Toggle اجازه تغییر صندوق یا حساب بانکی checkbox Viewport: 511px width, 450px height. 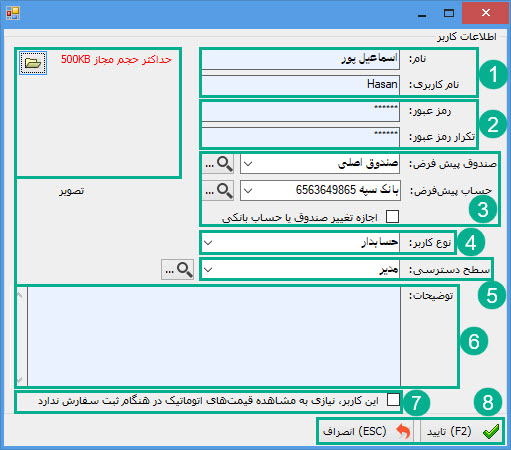(392, 217)
